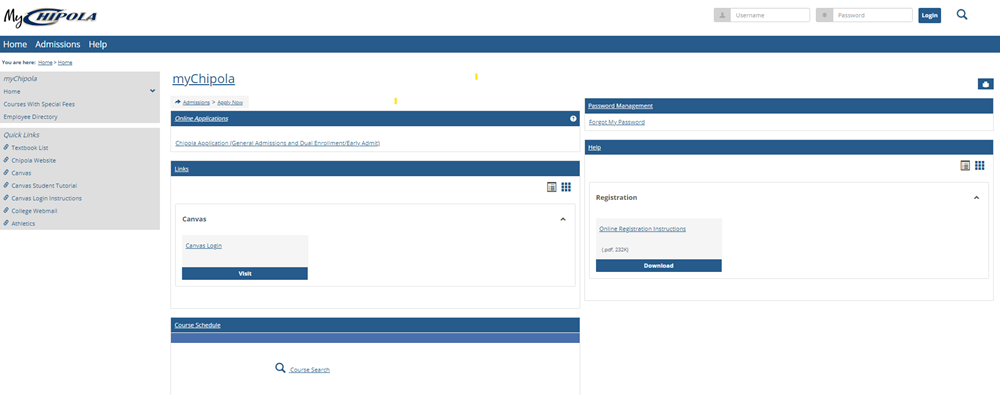Image resolution: width=1000 pixels, height=395 pixels.
Task: Open the Password Management header link
Action: (x=621, y=106)
